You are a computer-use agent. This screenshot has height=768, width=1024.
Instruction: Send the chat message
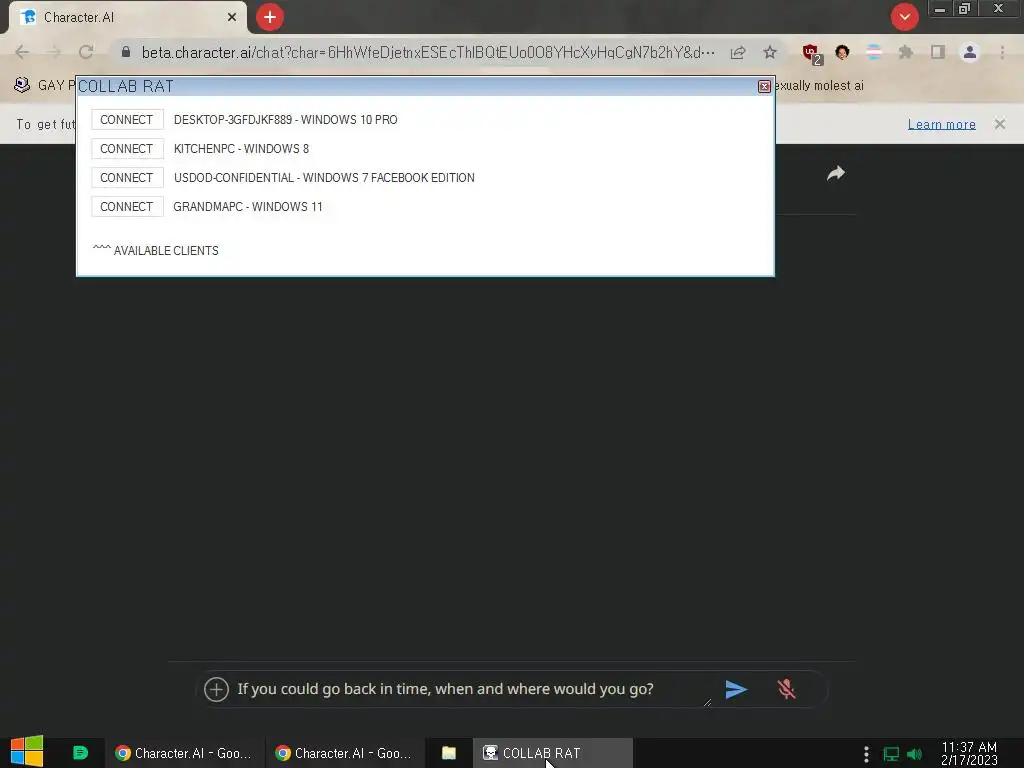pyautogui.click(x=736, y=689)
